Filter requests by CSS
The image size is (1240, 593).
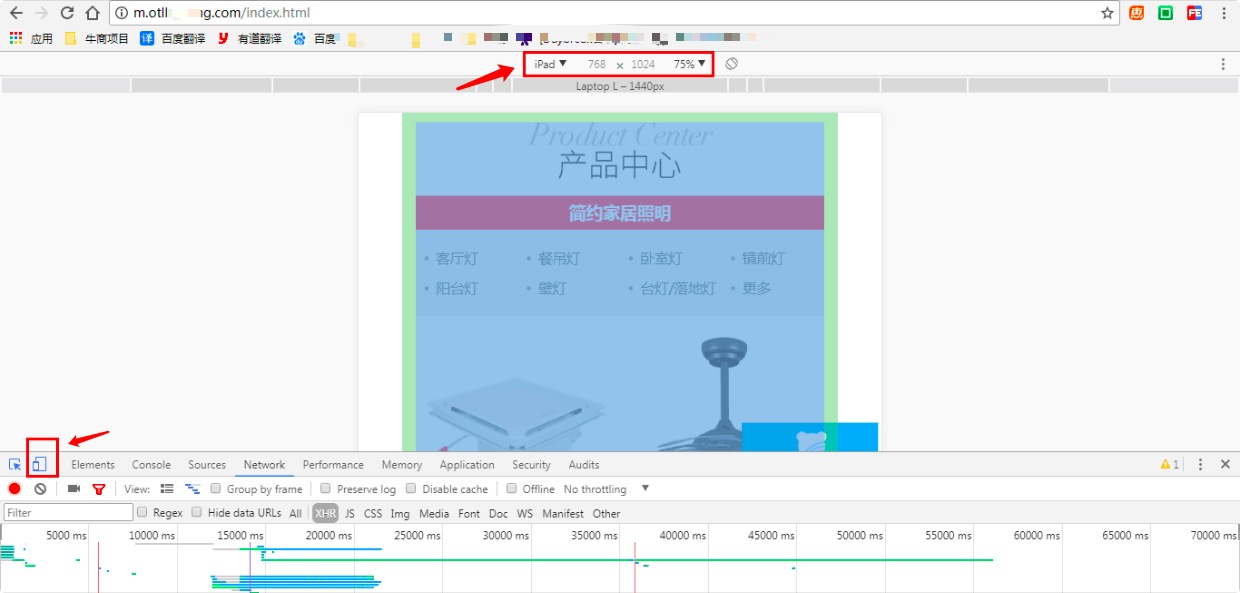[373, 513]
